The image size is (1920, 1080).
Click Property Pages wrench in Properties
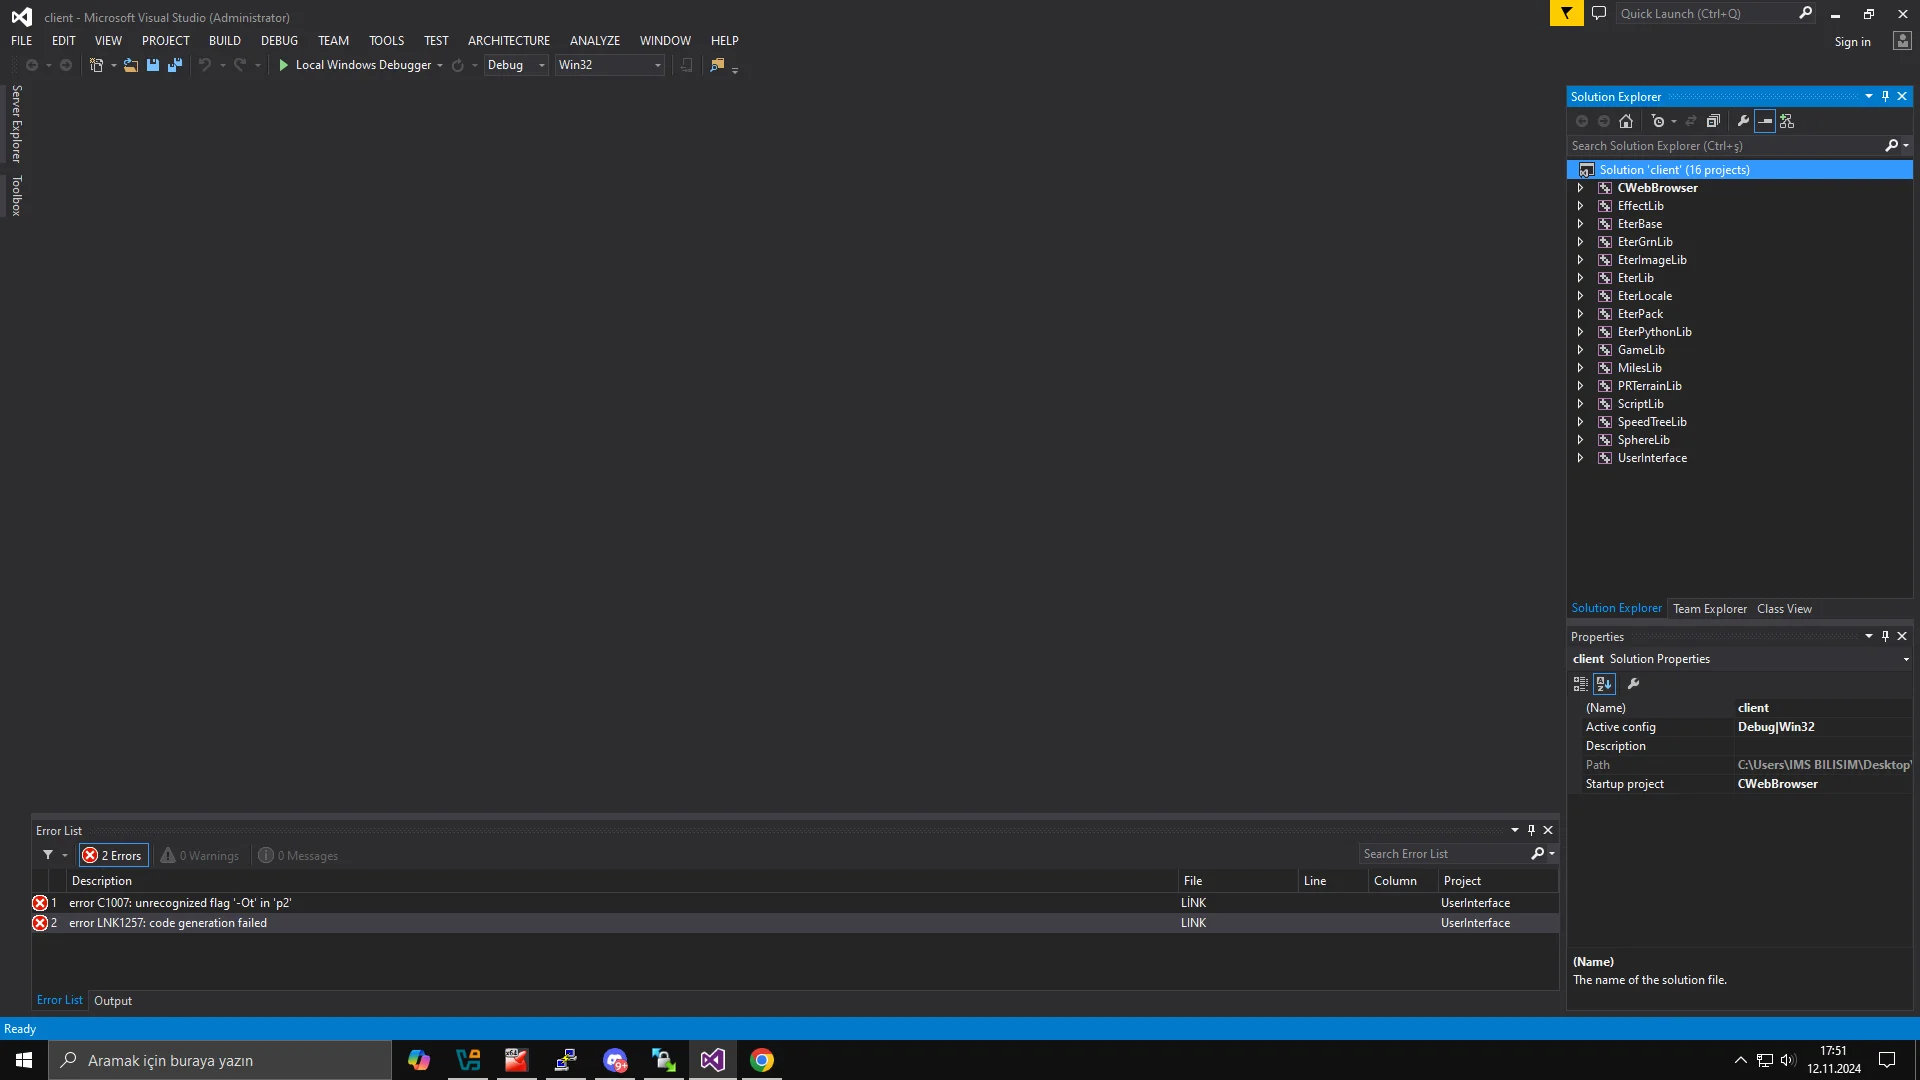coord(1633,684)
